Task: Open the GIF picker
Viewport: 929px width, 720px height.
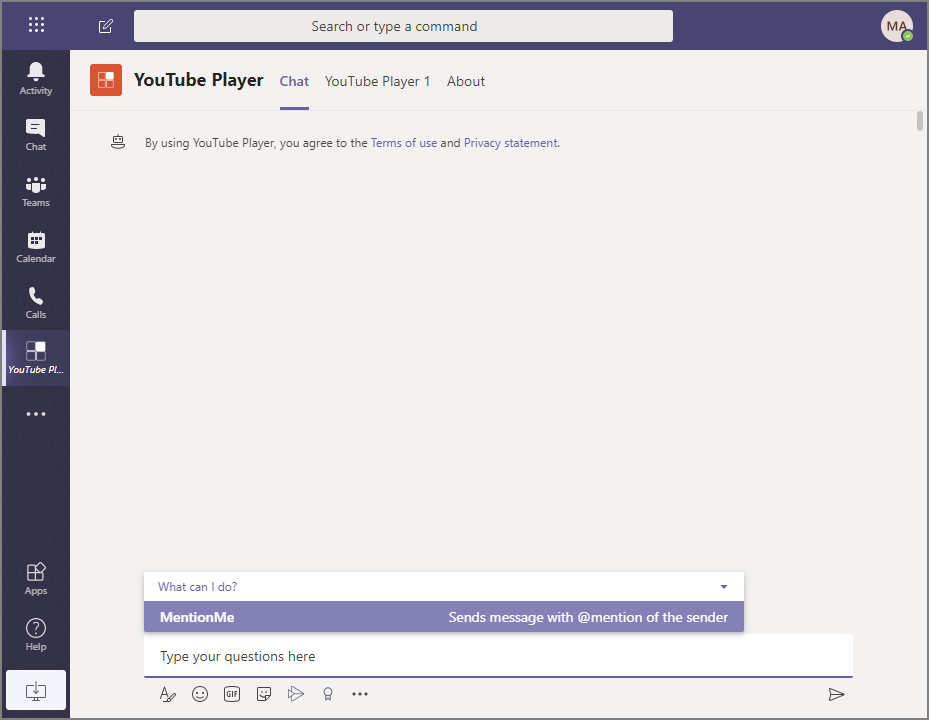Action: pyautogui.click(x=232, y=694)
